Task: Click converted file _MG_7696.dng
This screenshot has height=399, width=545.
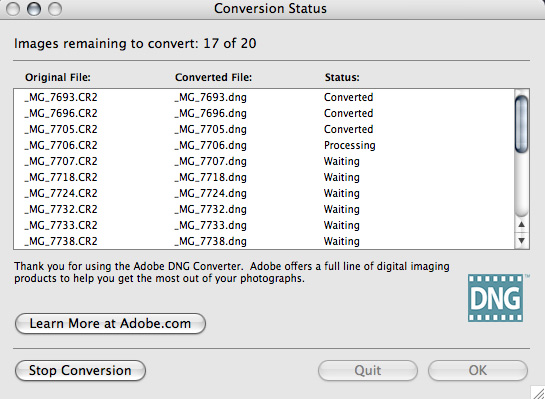Action: pos(211,113)
